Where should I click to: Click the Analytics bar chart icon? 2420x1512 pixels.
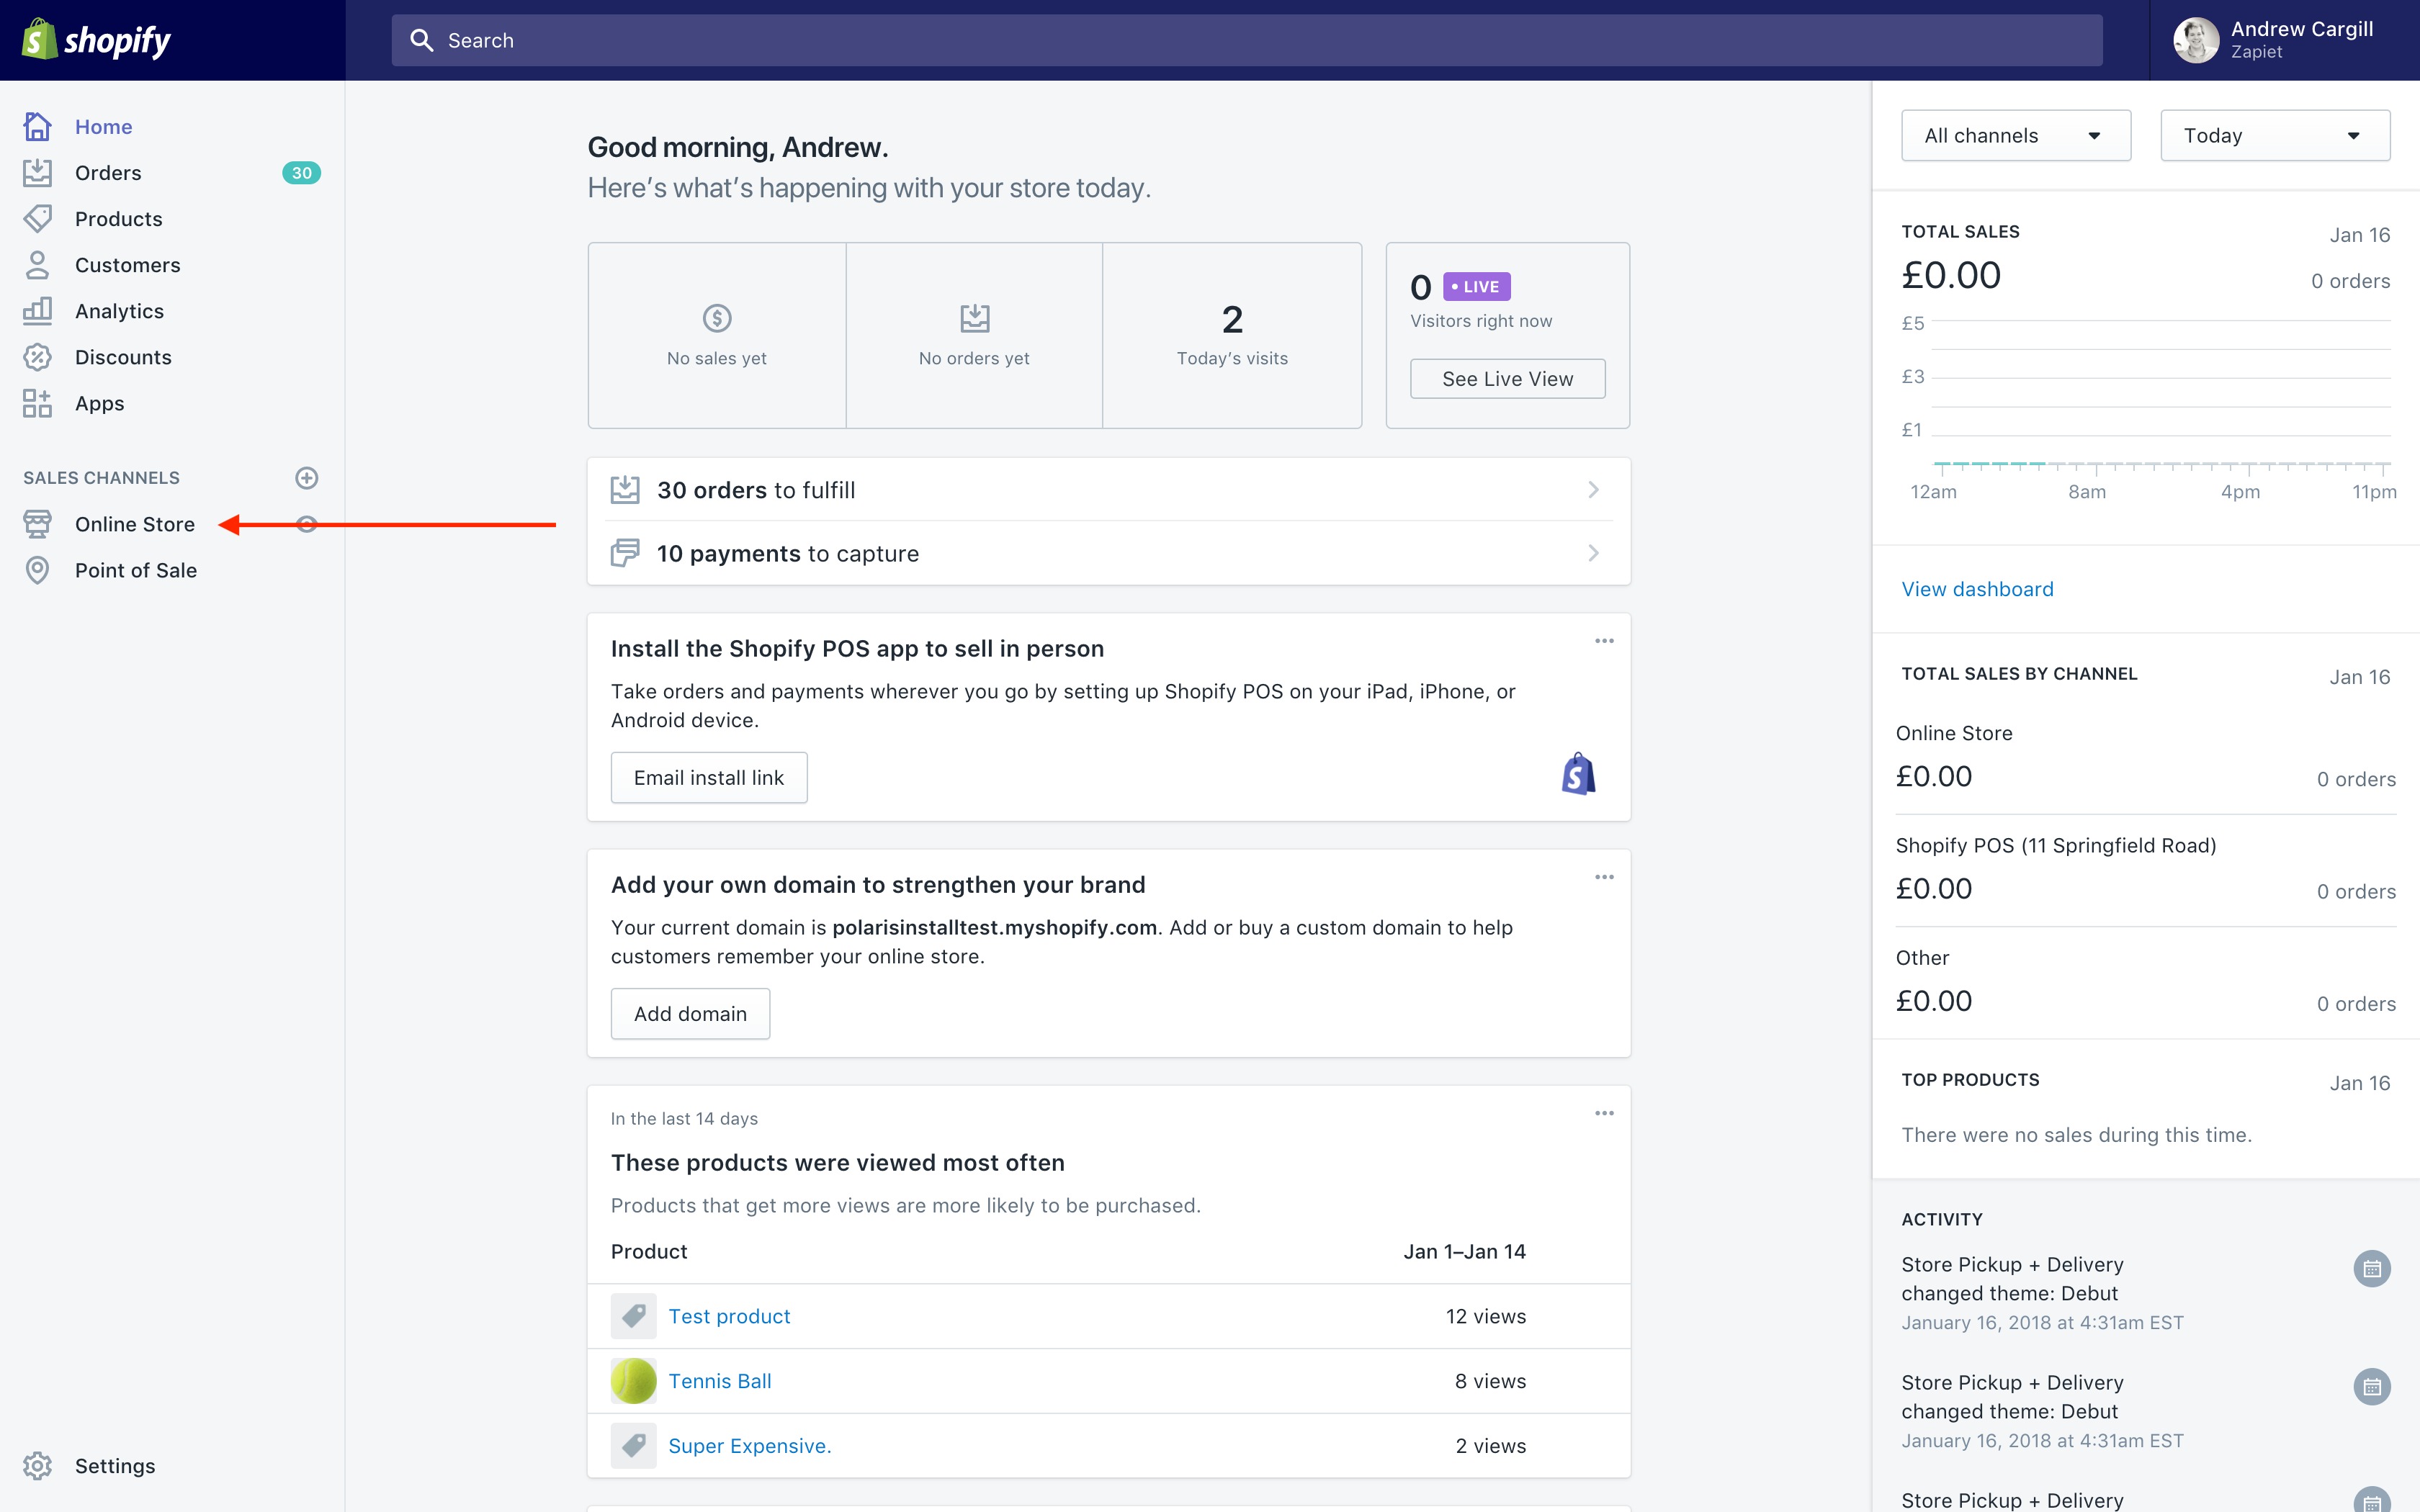[x=37, y=311]
